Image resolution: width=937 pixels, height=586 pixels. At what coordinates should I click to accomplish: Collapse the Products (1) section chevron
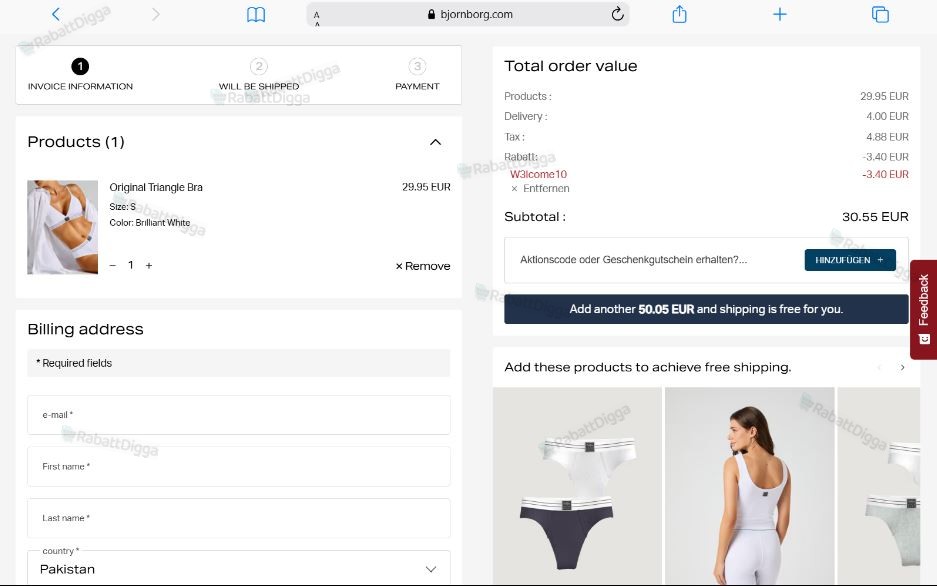point(436,142)
